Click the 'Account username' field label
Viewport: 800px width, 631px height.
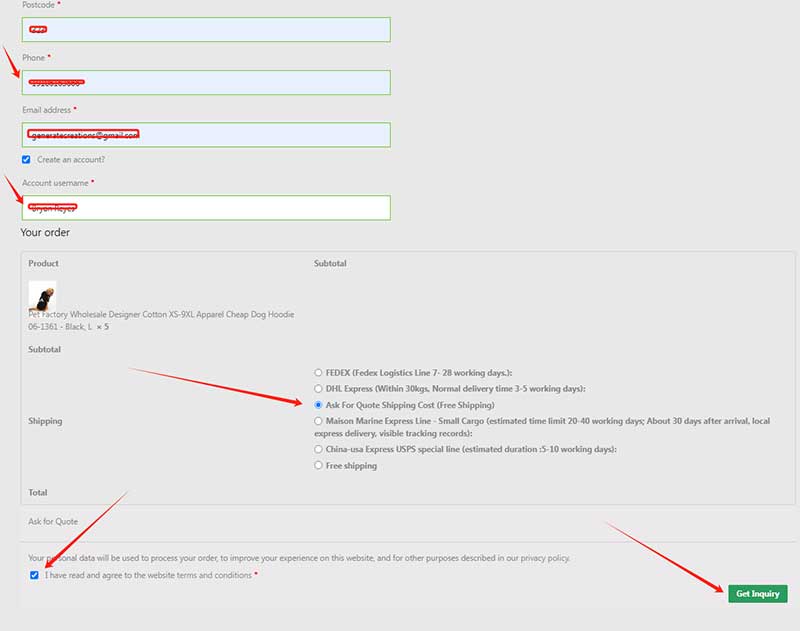(x=55, y=183)
